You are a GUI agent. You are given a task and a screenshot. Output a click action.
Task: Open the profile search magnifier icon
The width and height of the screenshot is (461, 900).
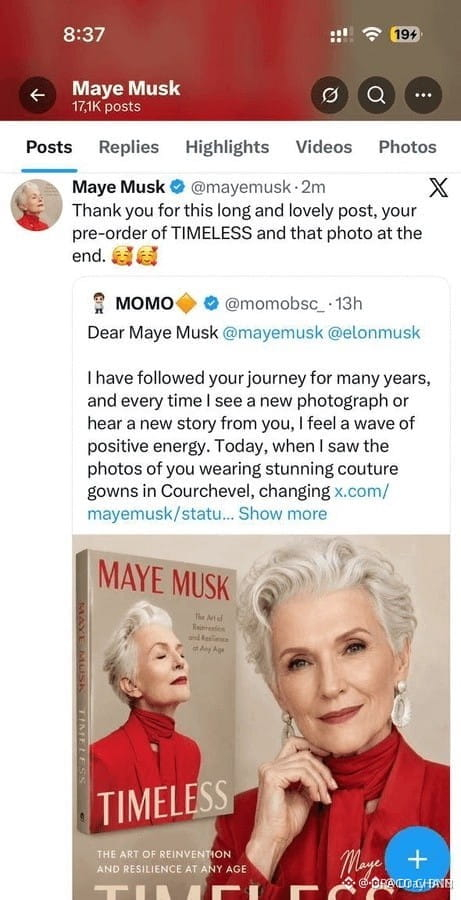(x=376, y=95)
